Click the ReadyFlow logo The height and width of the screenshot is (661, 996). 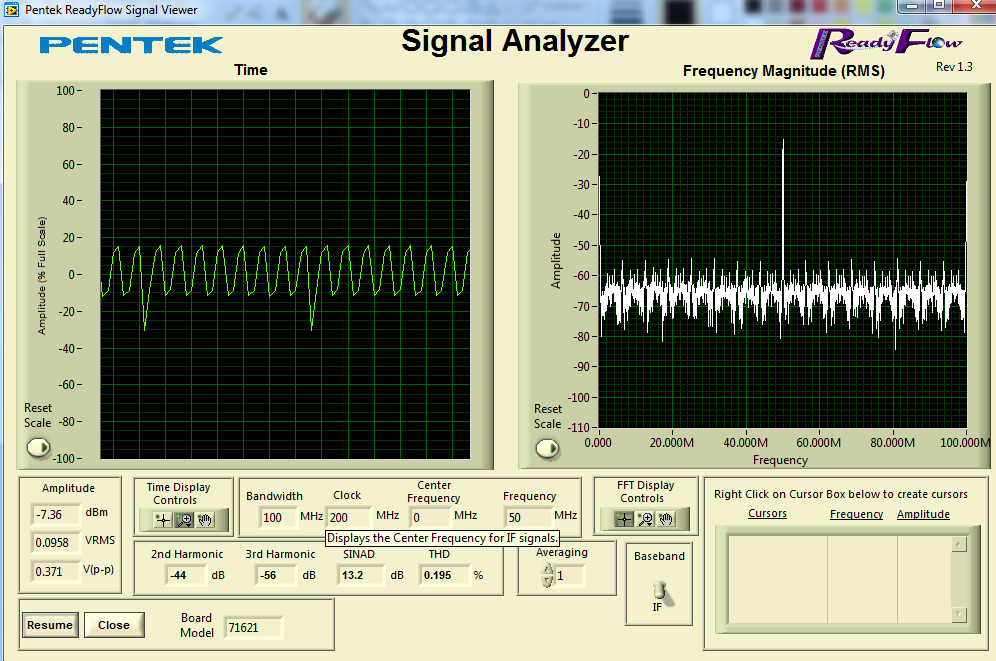[x=887, y=43]
